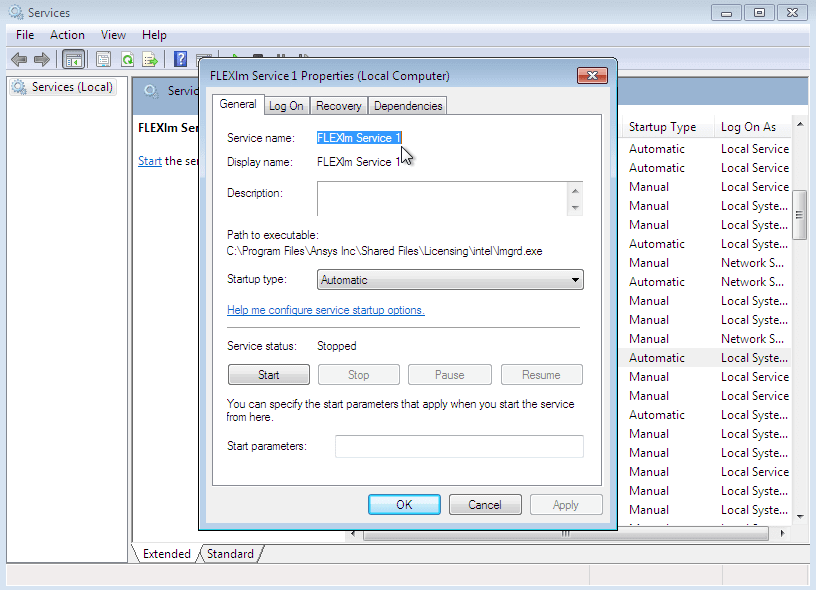Image resolution: width=816 pixels, height=590 pixels.
Task: Click the Dependencies tab
Action: (x=407, y=104)
